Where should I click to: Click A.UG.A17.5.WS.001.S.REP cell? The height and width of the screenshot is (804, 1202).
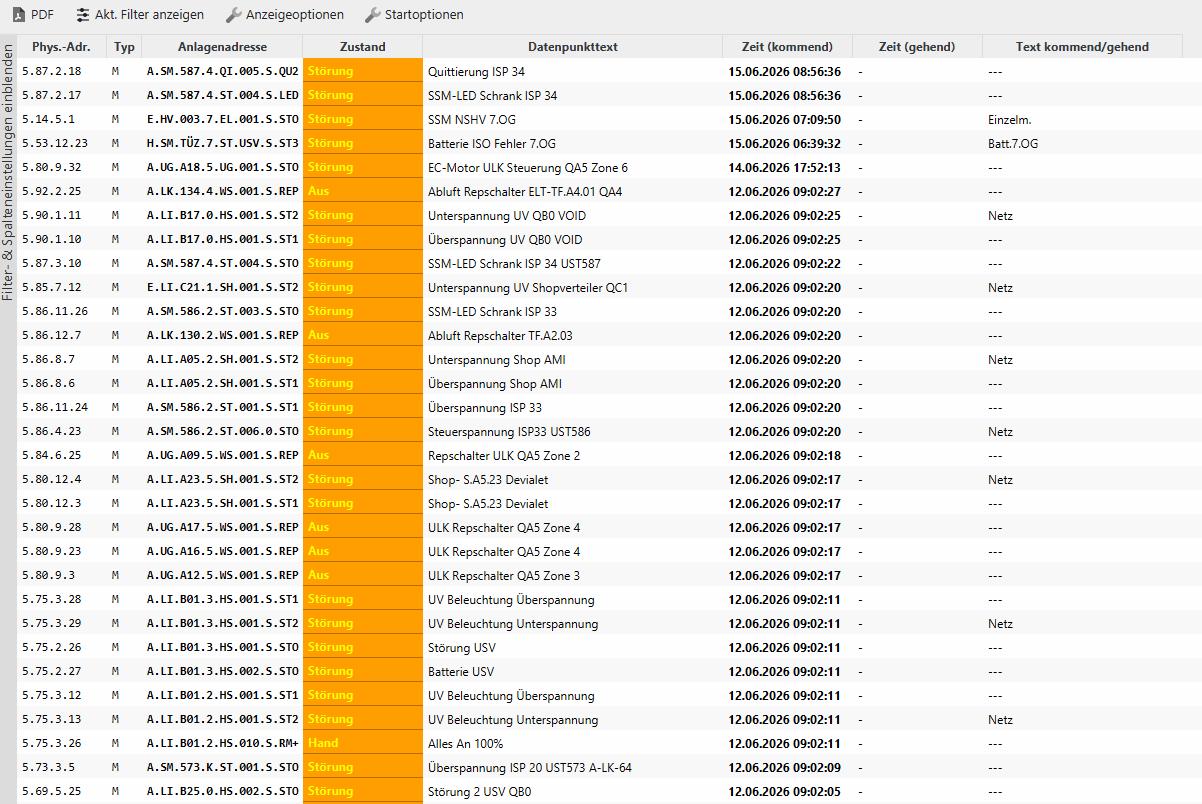point(222,527)
